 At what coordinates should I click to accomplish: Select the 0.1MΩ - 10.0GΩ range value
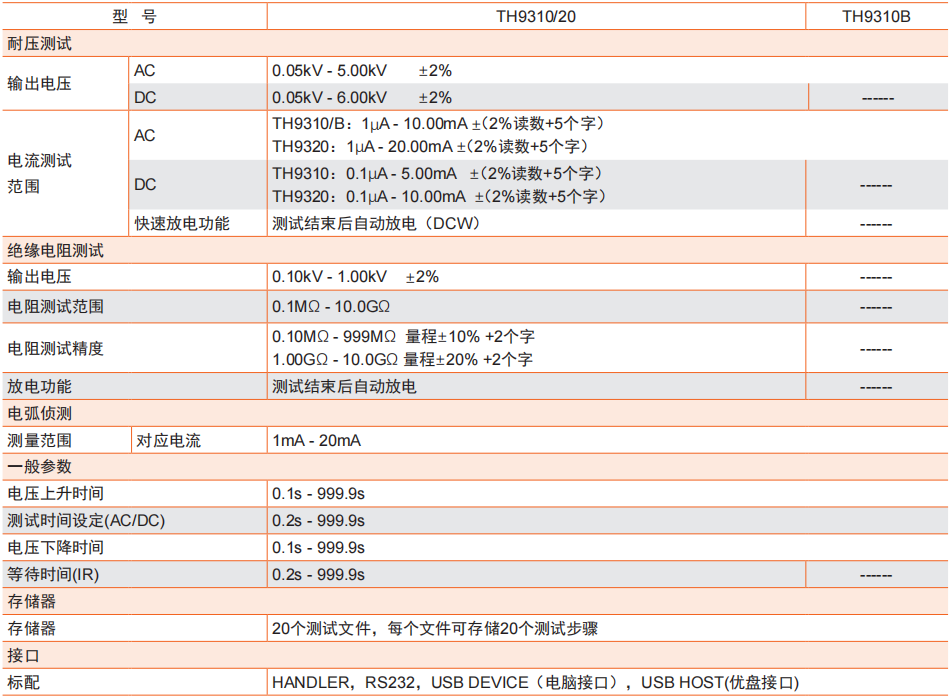pyautogui.click(x=331, y=306)
